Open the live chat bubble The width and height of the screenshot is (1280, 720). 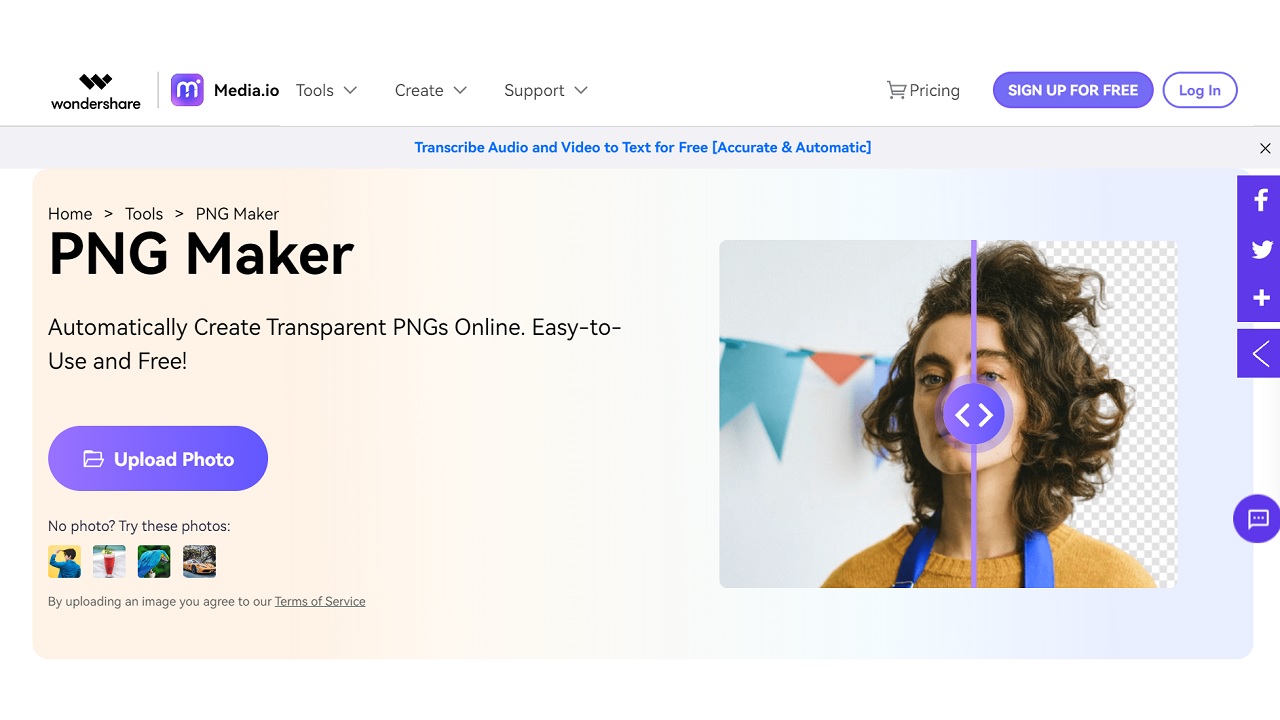click(x=1257, y=518)
